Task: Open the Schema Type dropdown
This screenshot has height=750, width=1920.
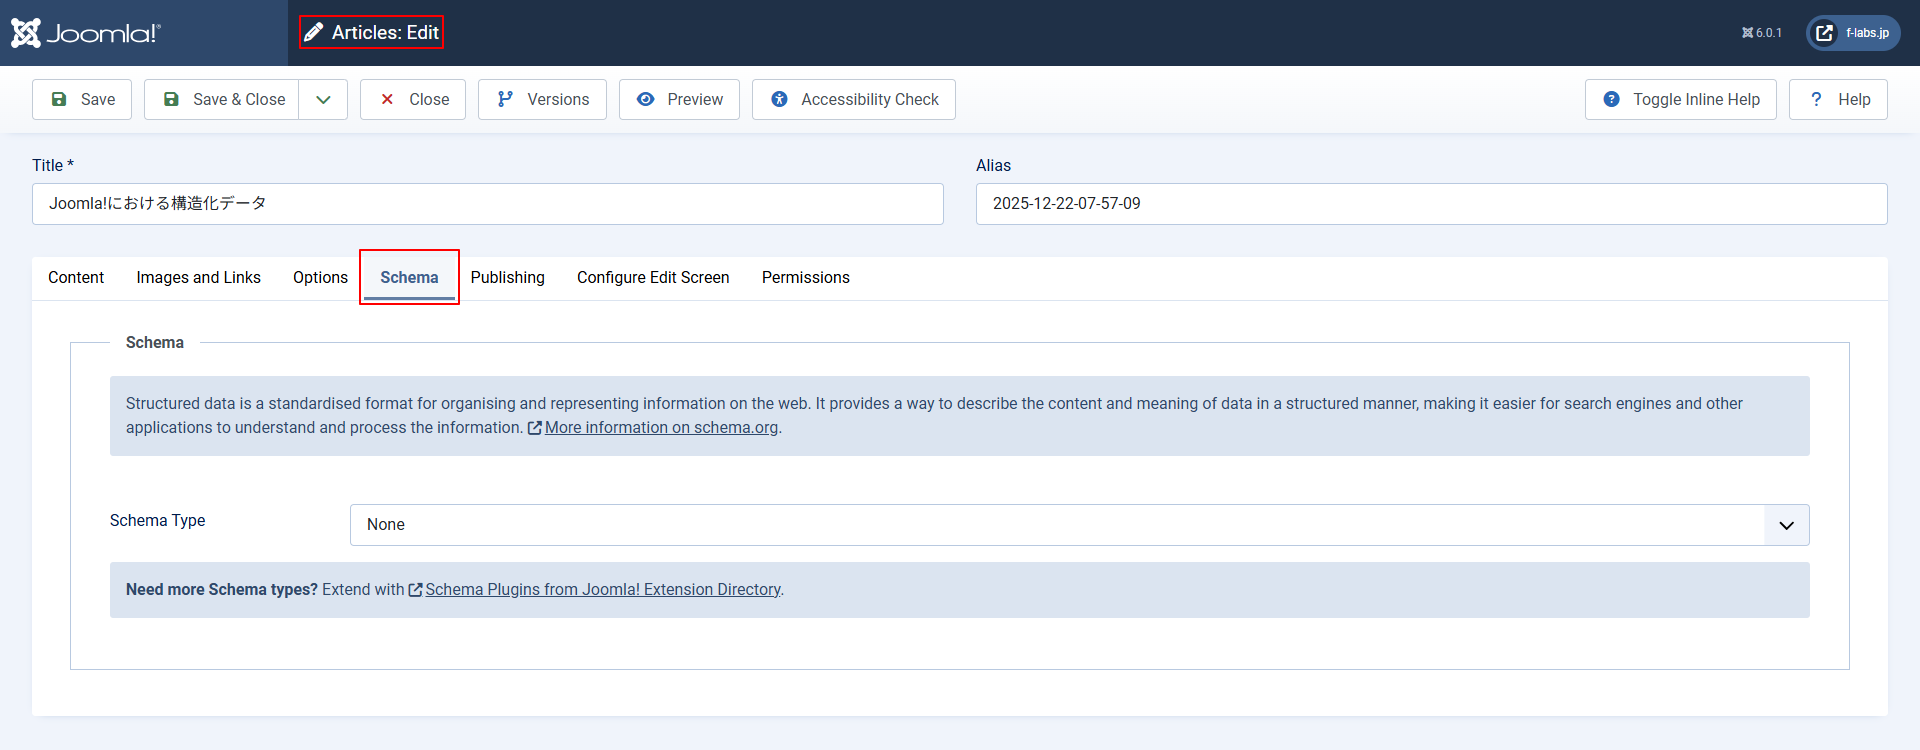Action: 1079,525
